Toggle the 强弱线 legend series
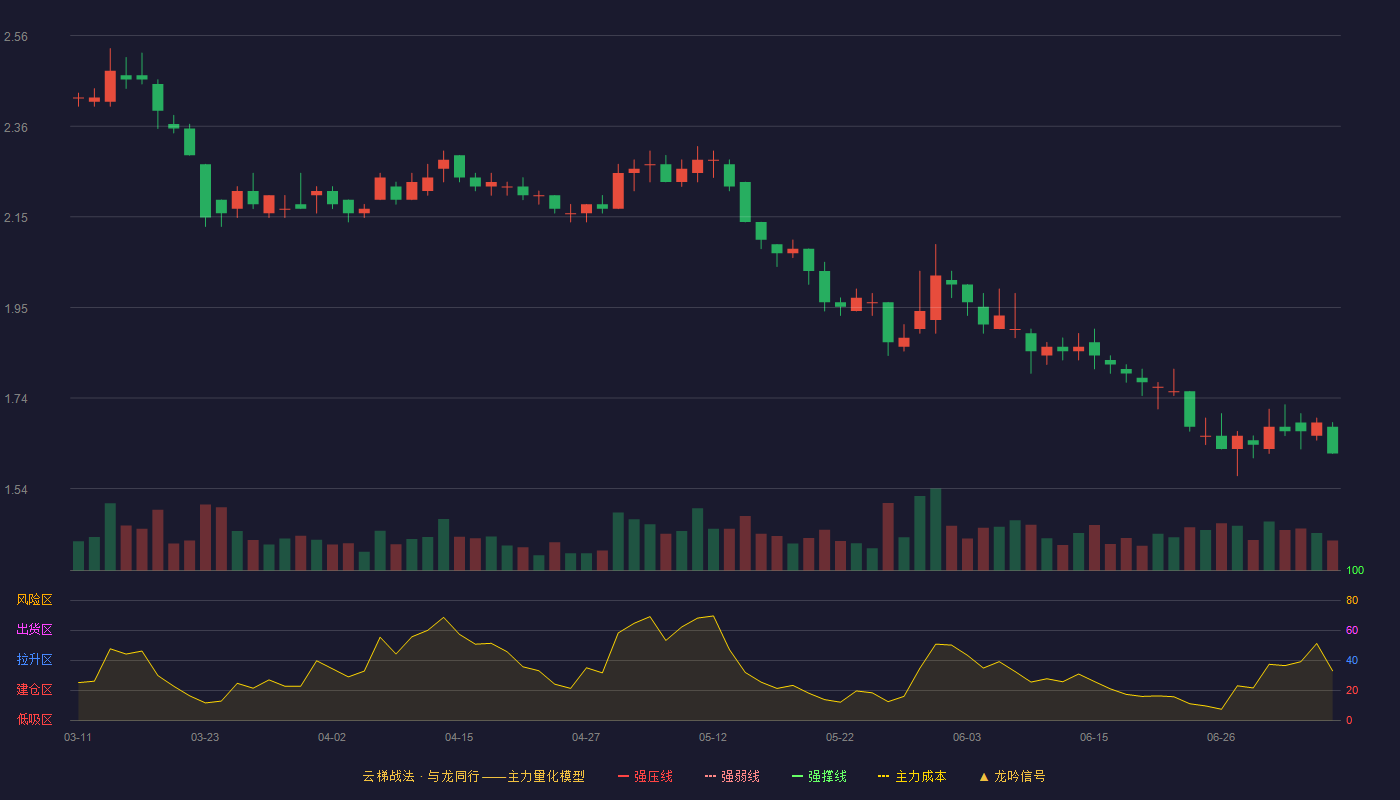1400x800 pixels. click(732, 776)
